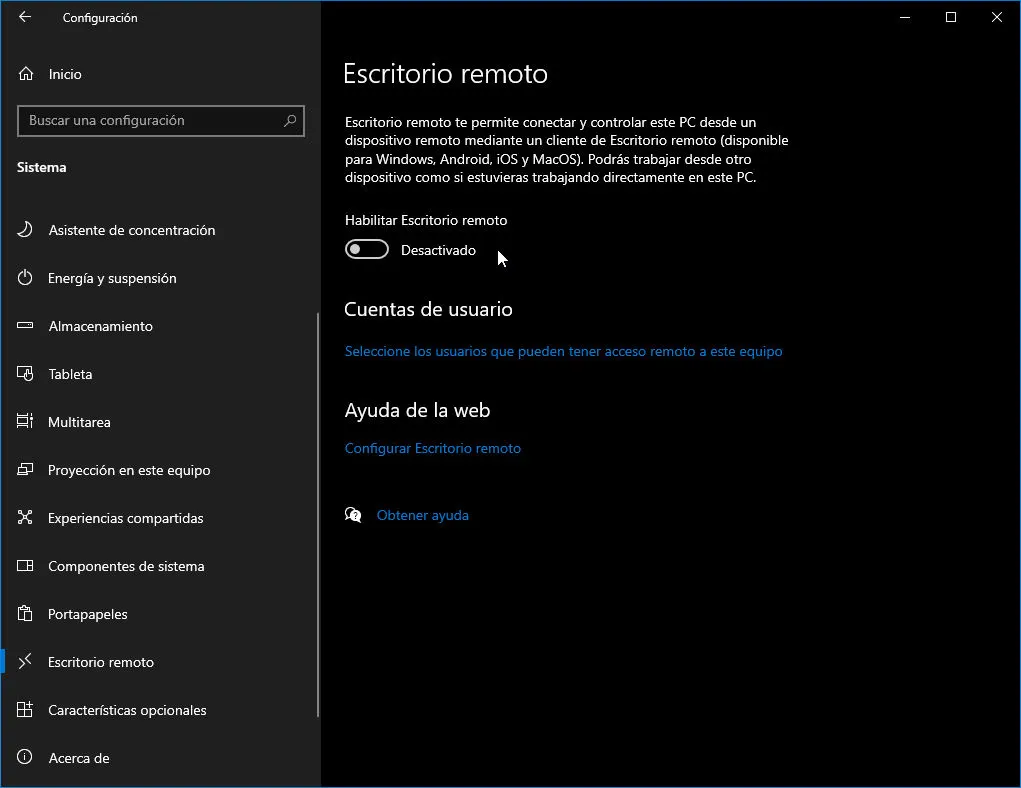Viewport: 1021px width, 788px height.
Task: Click the Escritorio remoto page title
Action: tap(445, 74)
